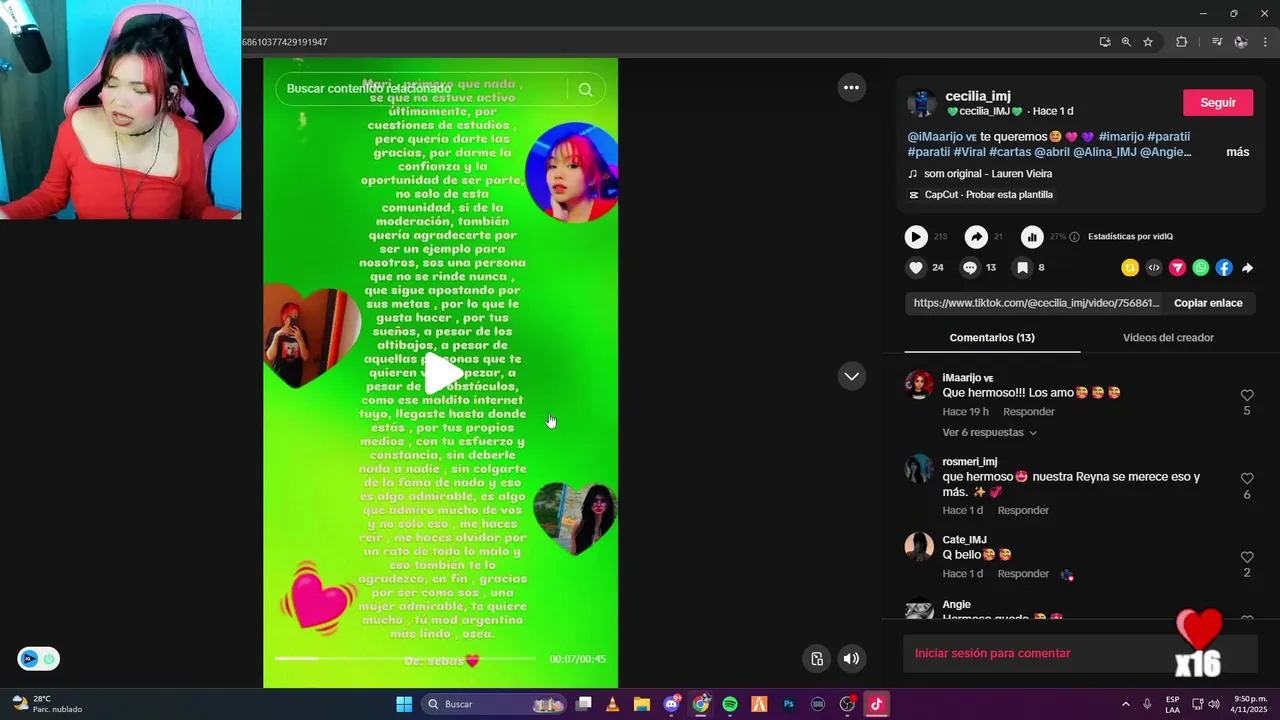Screen dimensions: 1280x720
Task: Open Chrome media controls icon
Action: 1217,42
